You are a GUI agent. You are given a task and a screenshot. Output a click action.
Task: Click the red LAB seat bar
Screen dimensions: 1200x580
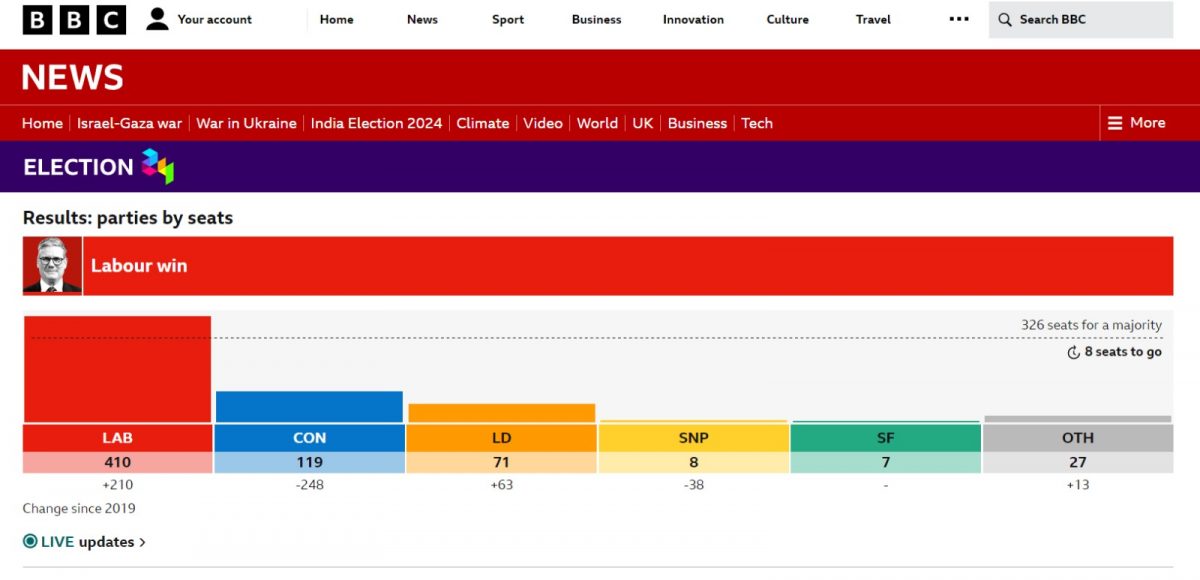(117, 369)
